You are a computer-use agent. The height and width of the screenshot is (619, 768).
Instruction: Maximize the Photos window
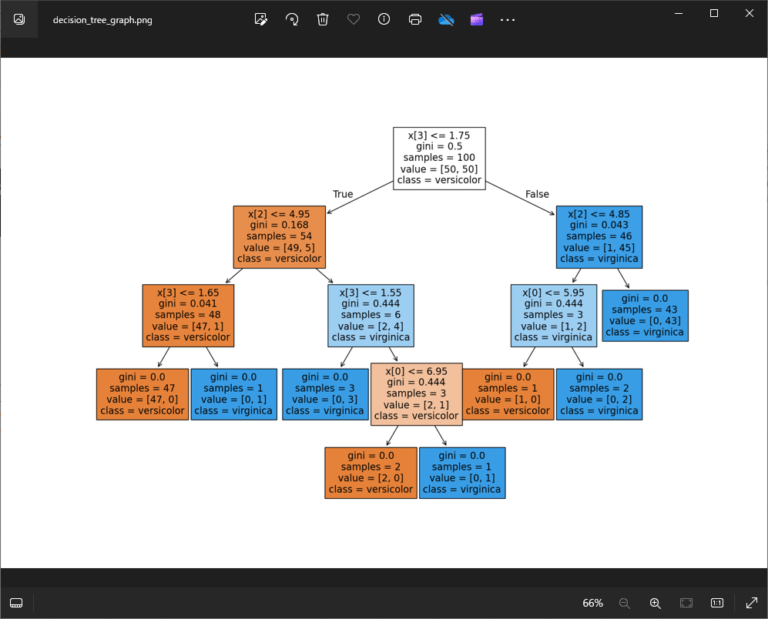(713, 13)
